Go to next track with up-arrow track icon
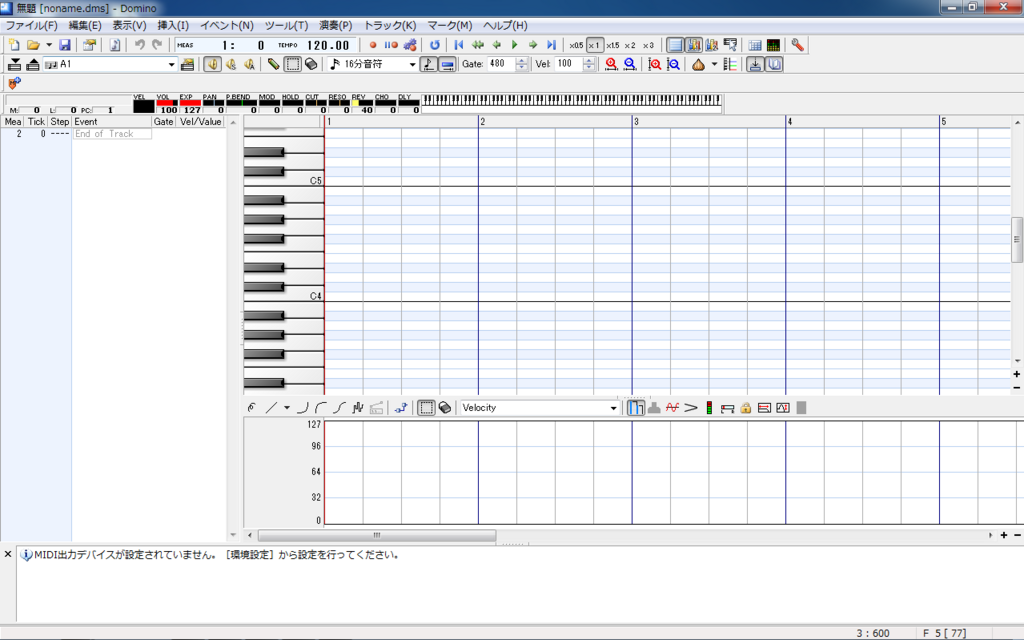The width and height of the screenshot is (1024, 640). (x=33, y=64)
